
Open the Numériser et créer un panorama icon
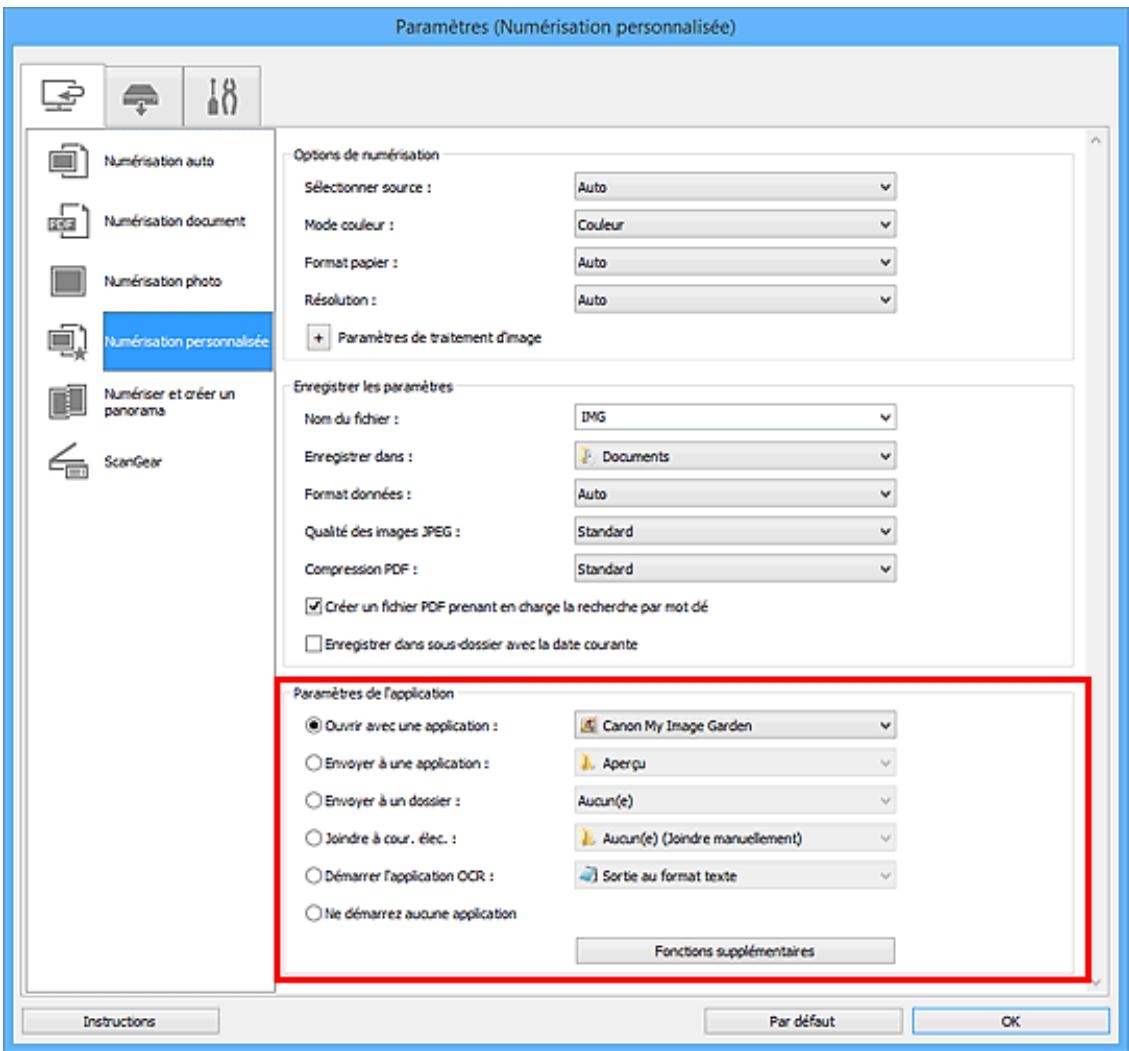(66, 403)
